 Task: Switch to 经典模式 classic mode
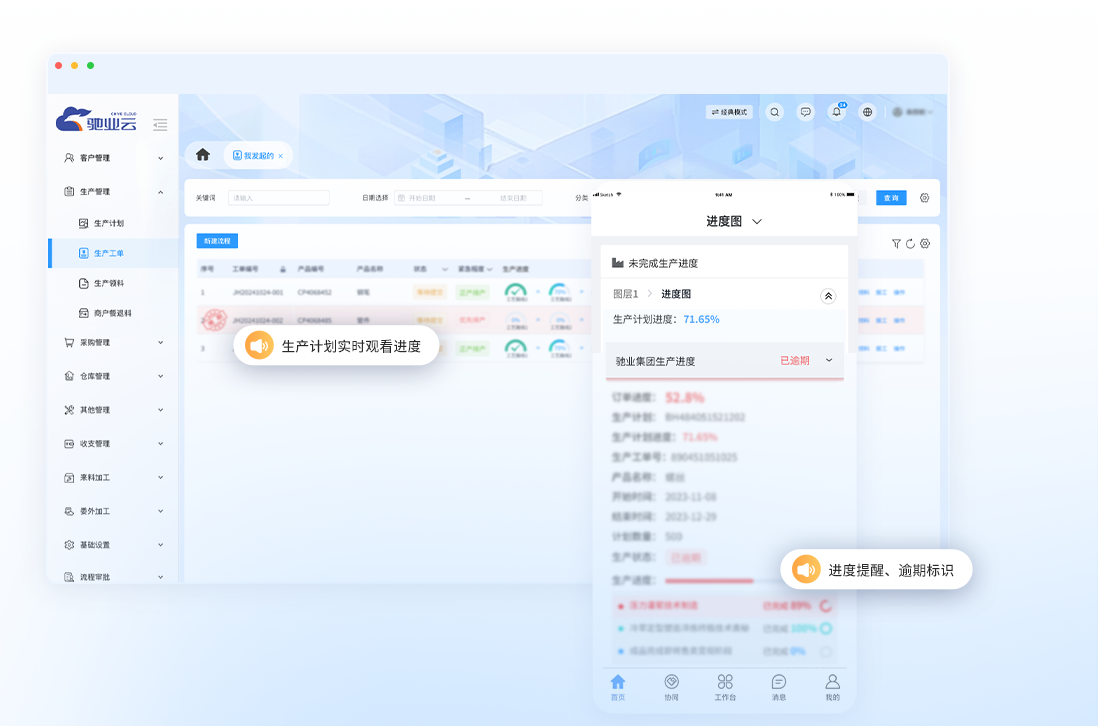click(730, 111)
